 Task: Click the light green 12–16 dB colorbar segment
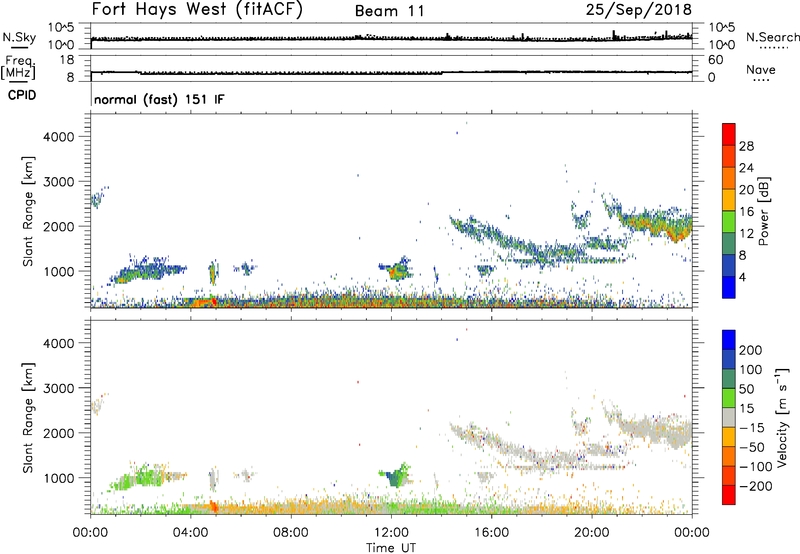[729, 221]
